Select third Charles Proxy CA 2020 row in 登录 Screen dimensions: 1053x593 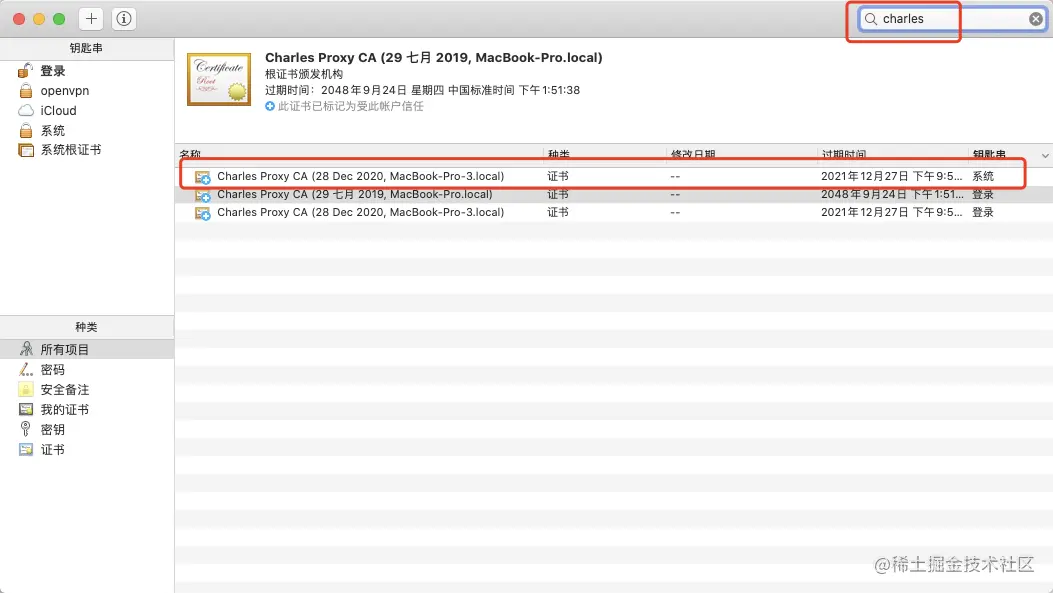click(x=614, y=212)
